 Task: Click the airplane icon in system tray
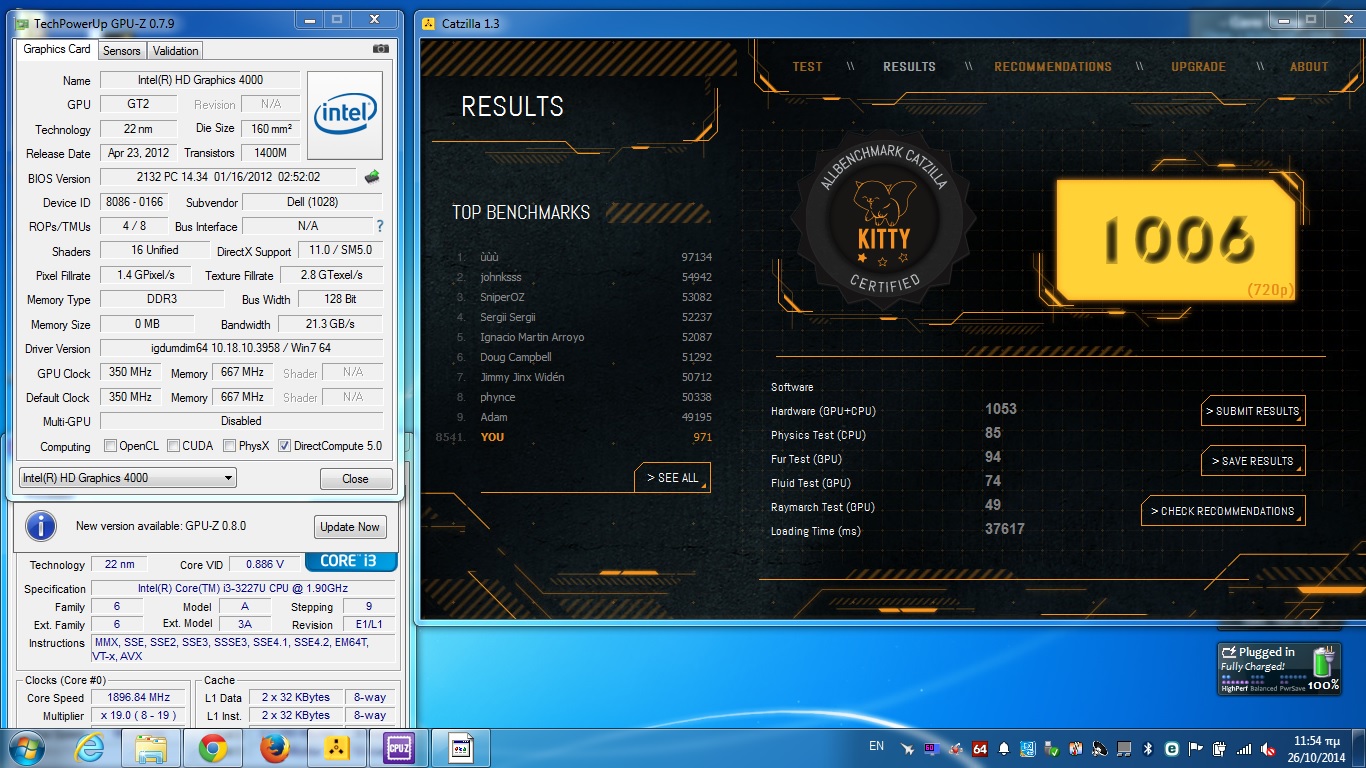click(907, 748)
